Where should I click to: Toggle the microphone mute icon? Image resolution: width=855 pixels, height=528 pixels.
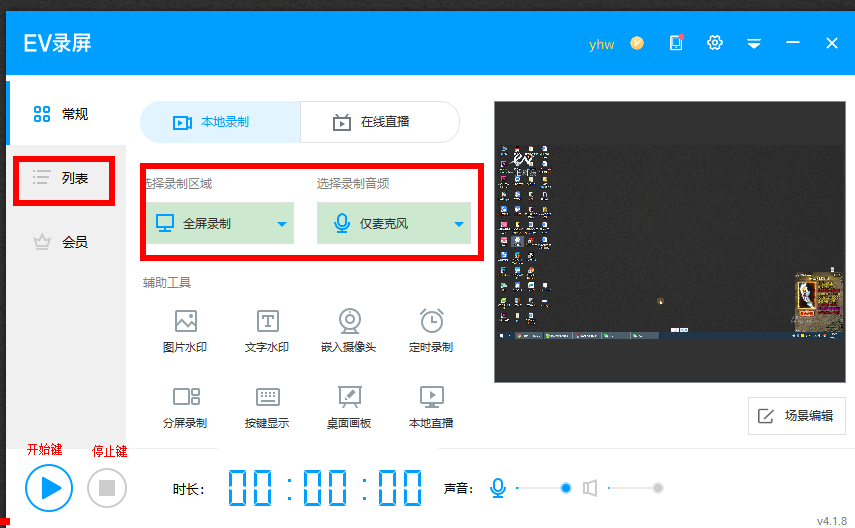(498, 488)
